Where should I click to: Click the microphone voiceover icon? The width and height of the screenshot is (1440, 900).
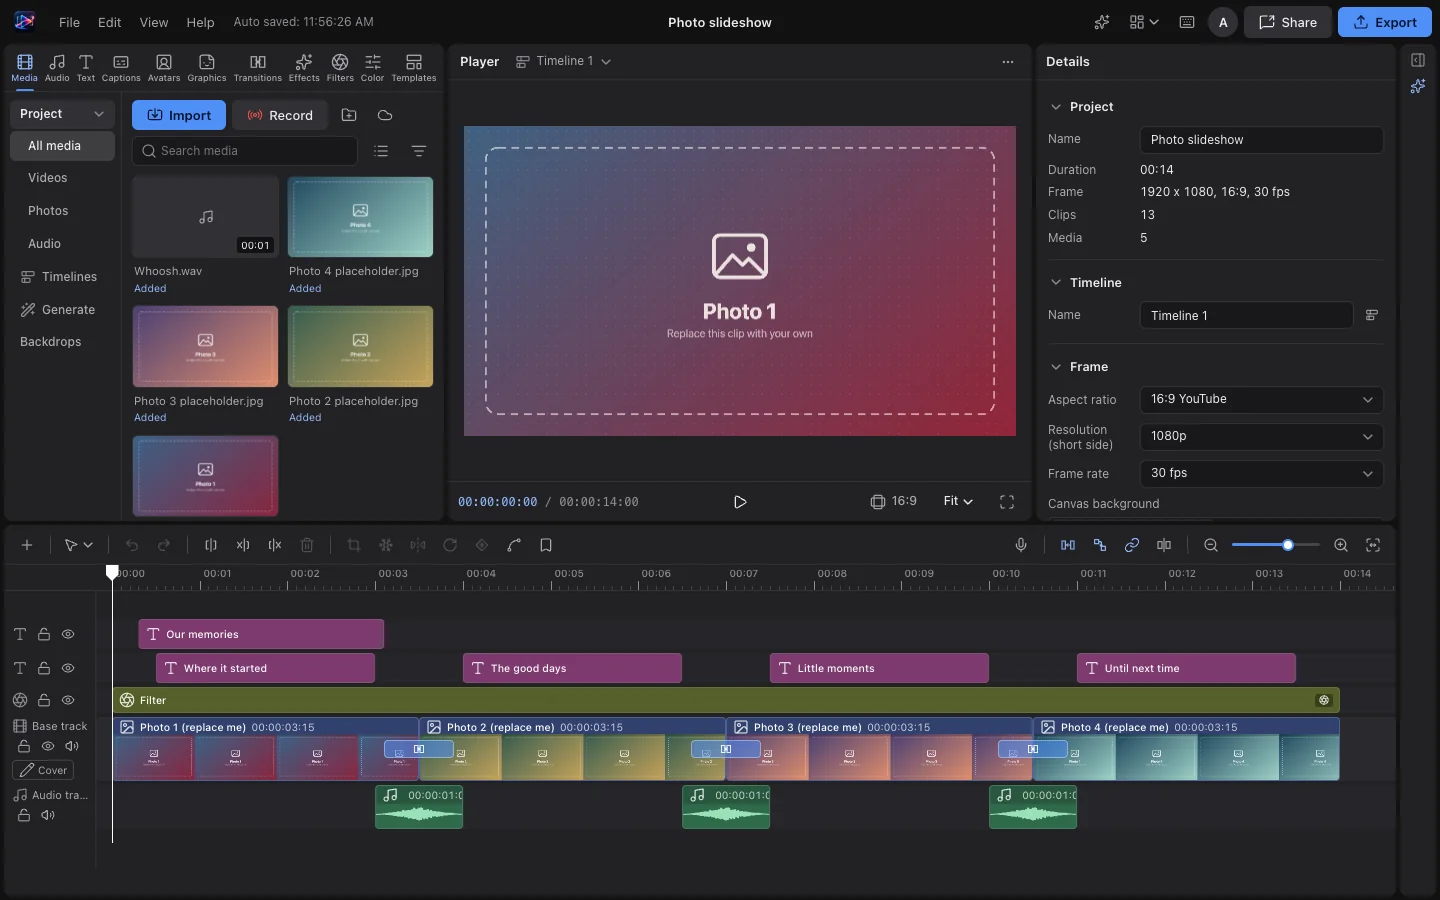tap(1021, 545)
